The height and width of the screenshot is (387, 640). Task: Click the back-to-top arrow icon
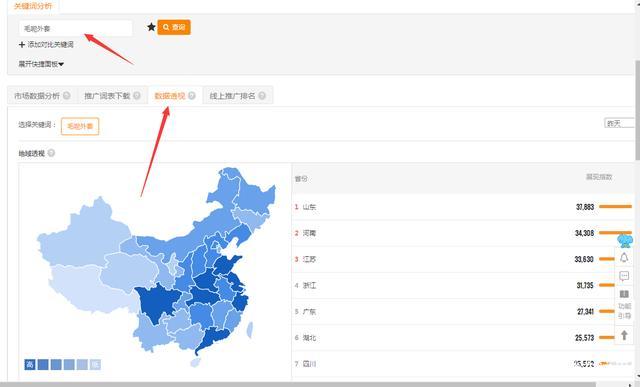coord(624,335)
